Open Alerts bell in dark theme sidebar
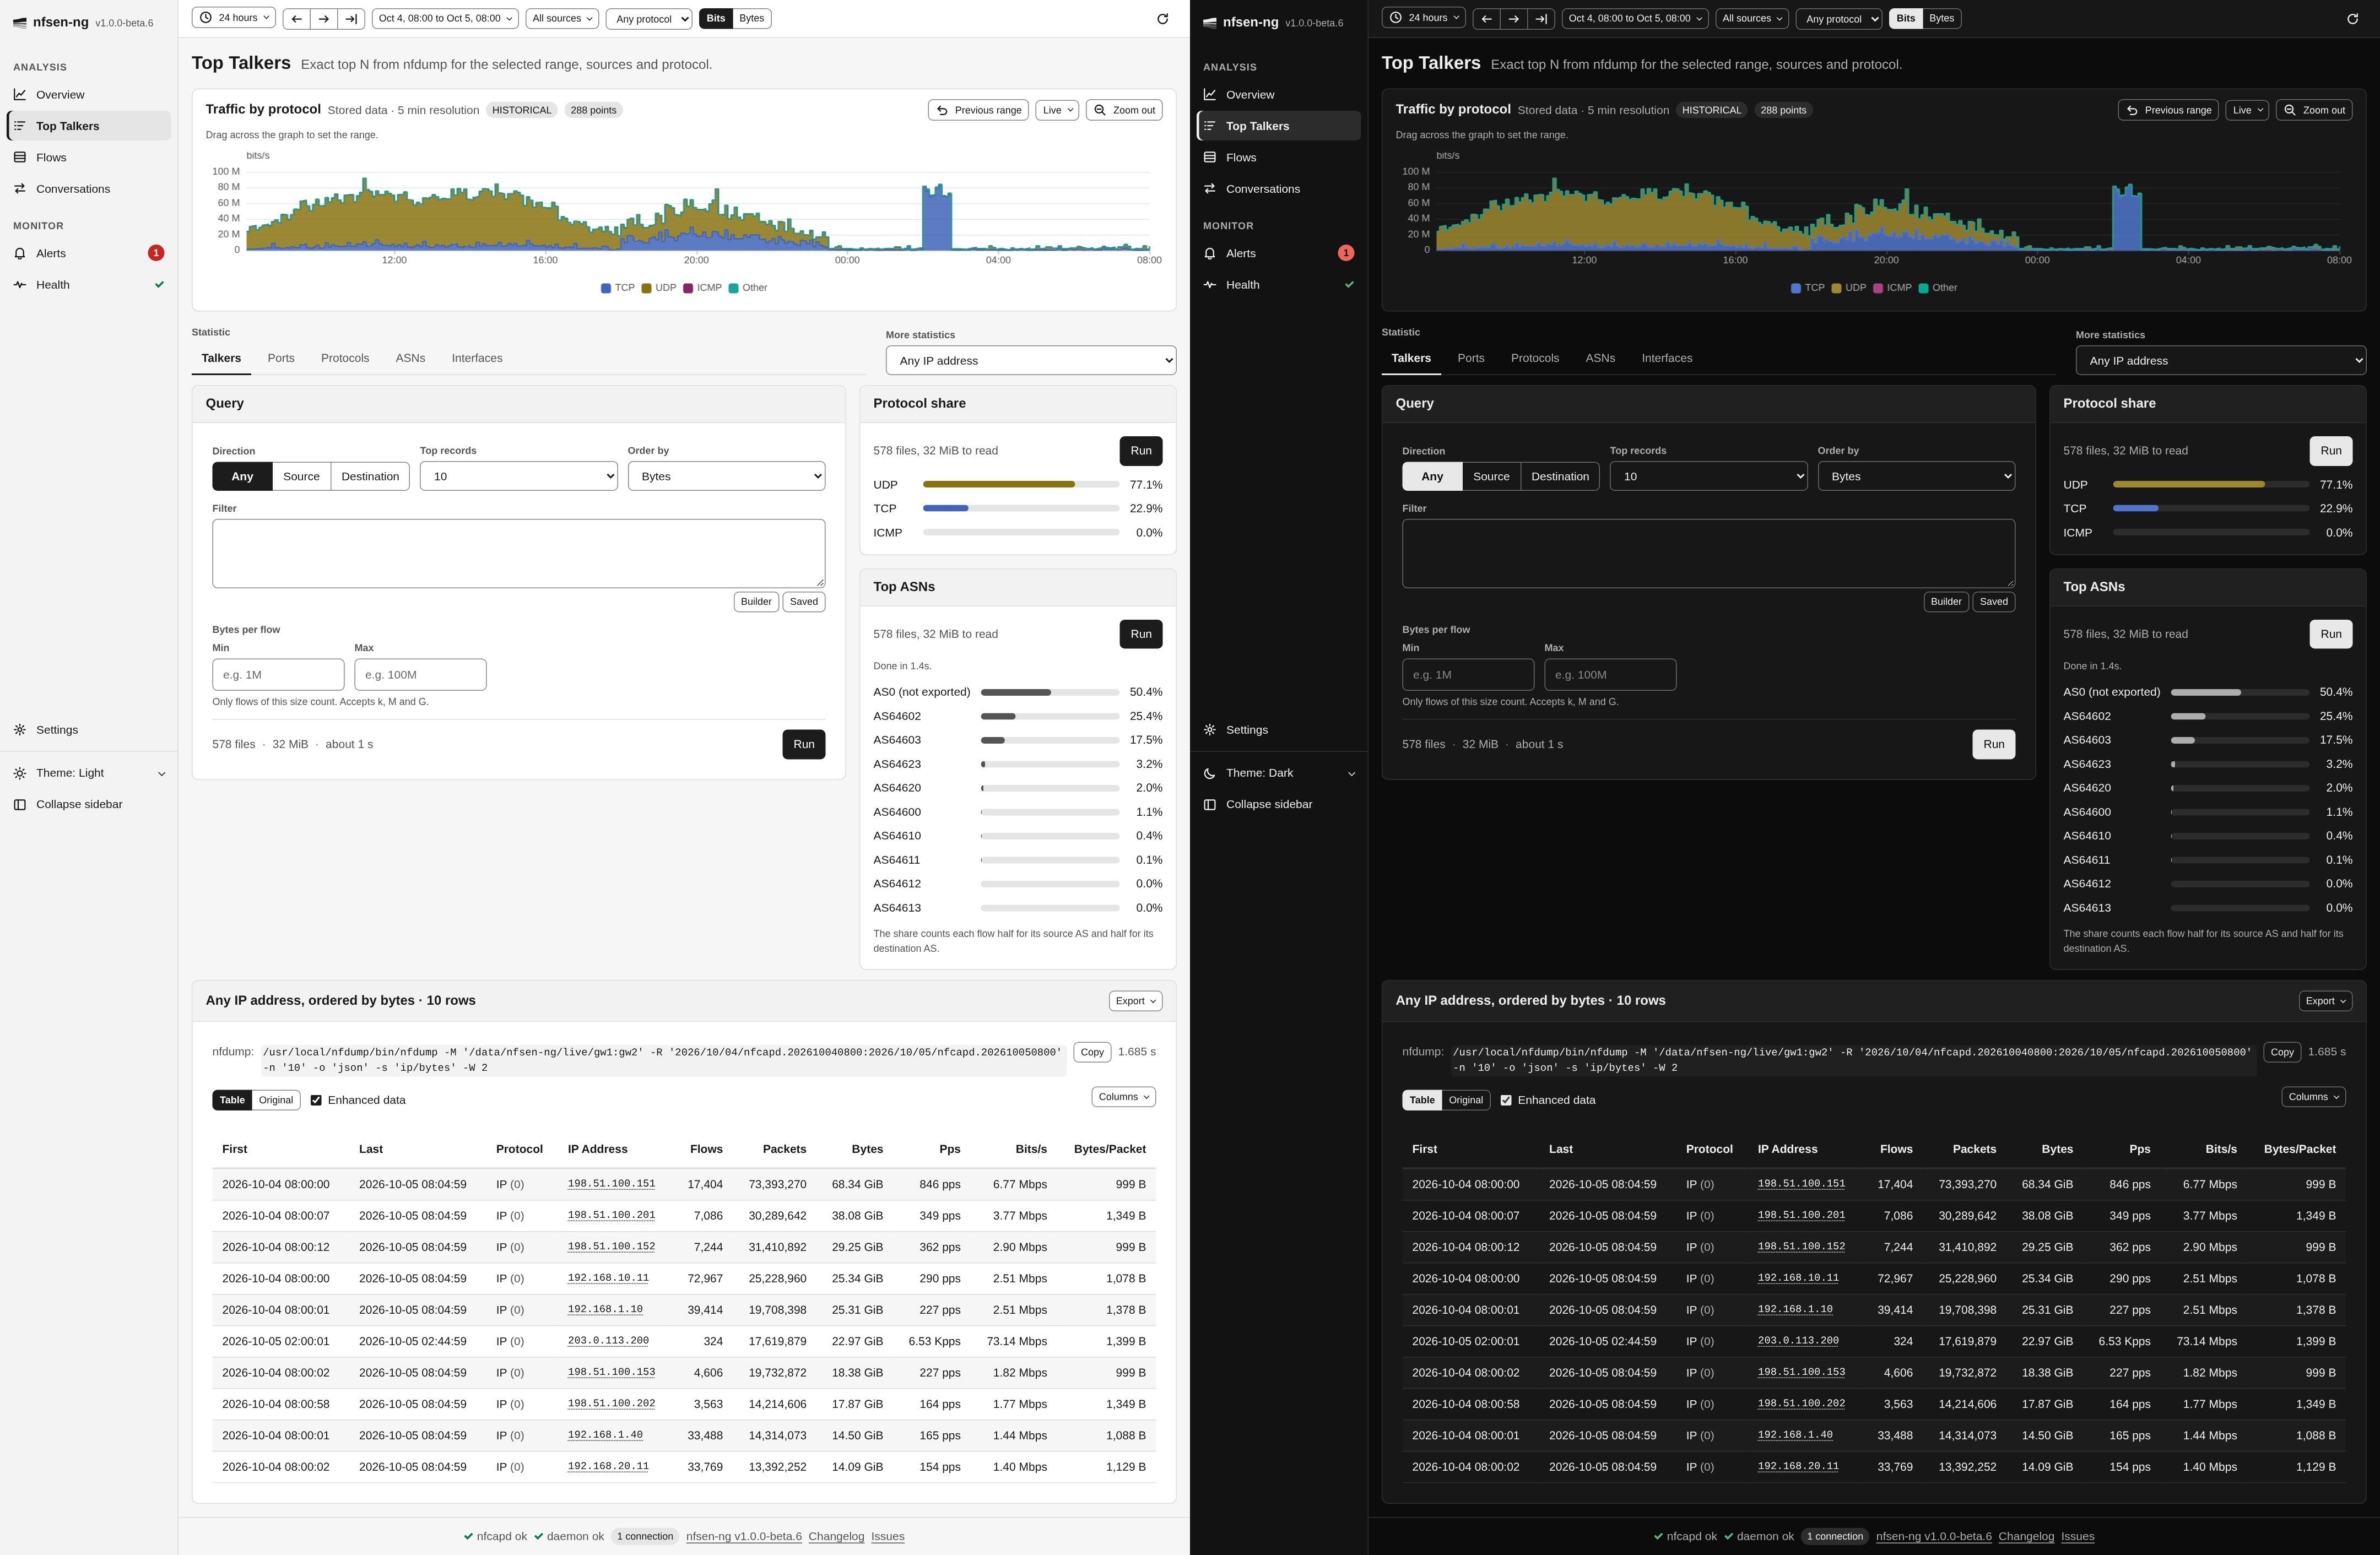This screenshot has width=2380, height=1555. [x=1279, y=253]
